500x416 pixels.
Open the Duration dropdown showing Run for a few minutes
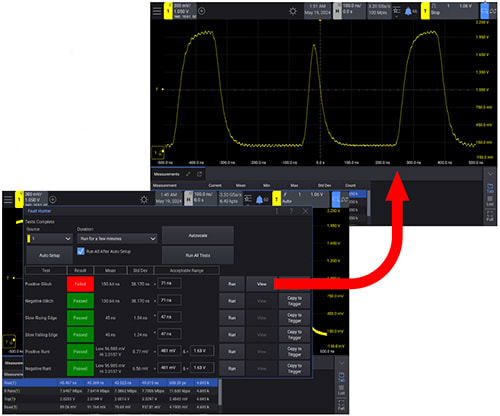[x=117, y=239]
